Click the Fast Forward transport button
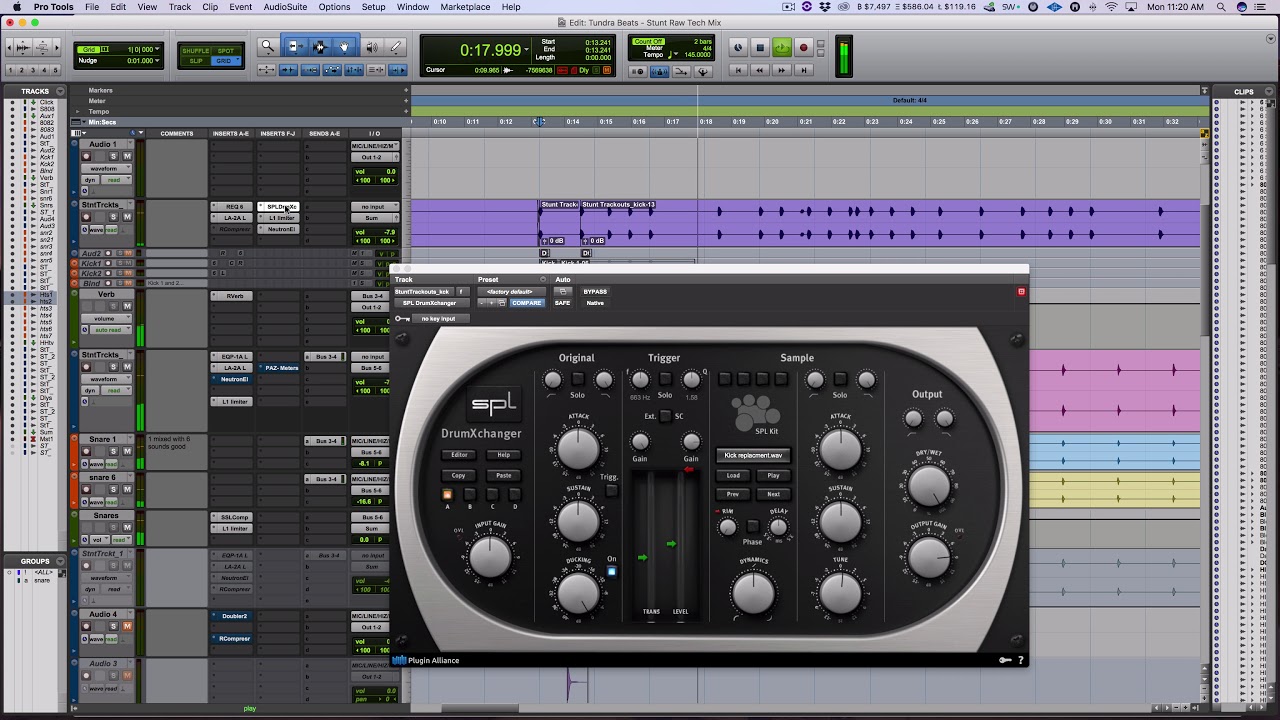Screen dimensions: 1280x720 (x=781, y=70)
